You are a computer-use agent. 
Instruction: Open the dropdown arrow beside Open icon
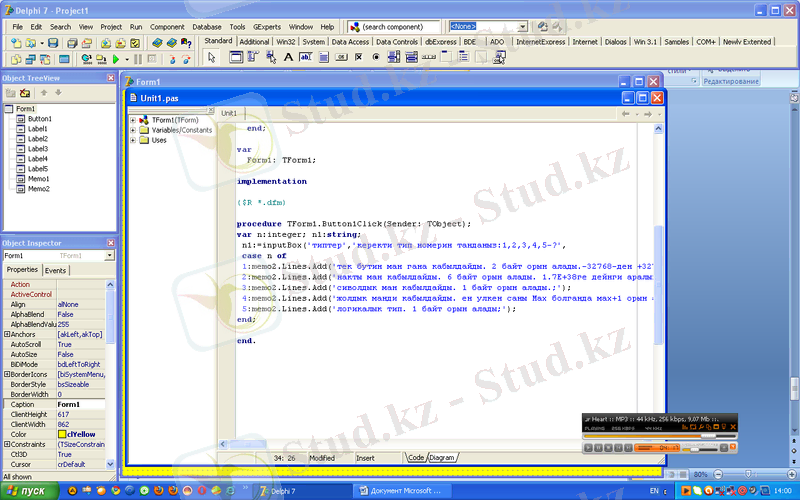[x=42, y=43]
